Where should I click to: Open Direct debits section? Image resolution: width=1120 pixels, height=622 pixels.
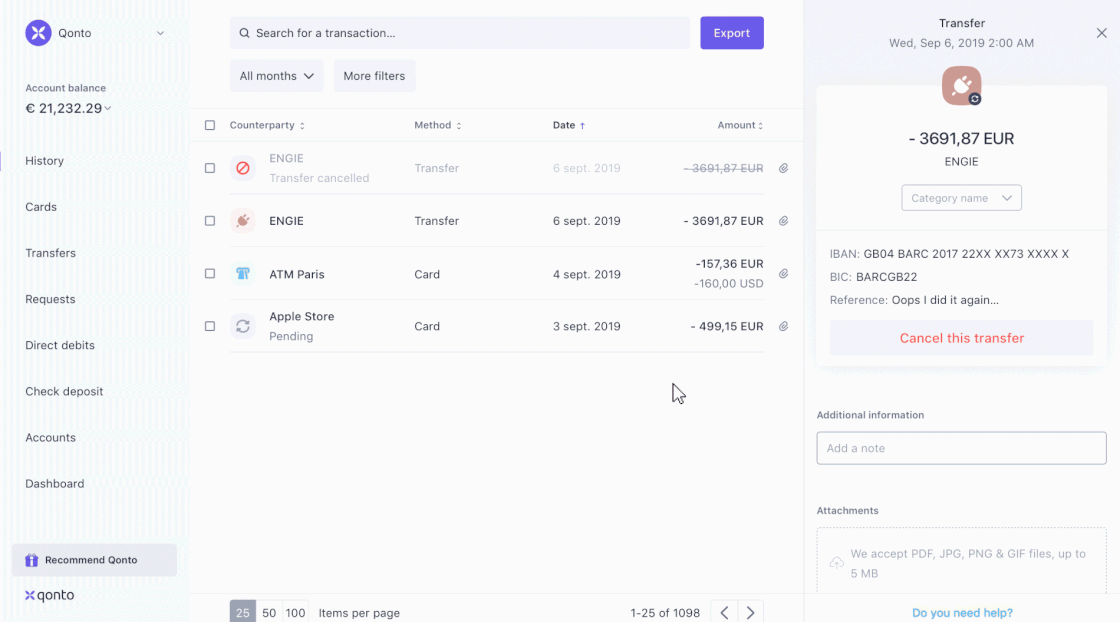point(60,345)
